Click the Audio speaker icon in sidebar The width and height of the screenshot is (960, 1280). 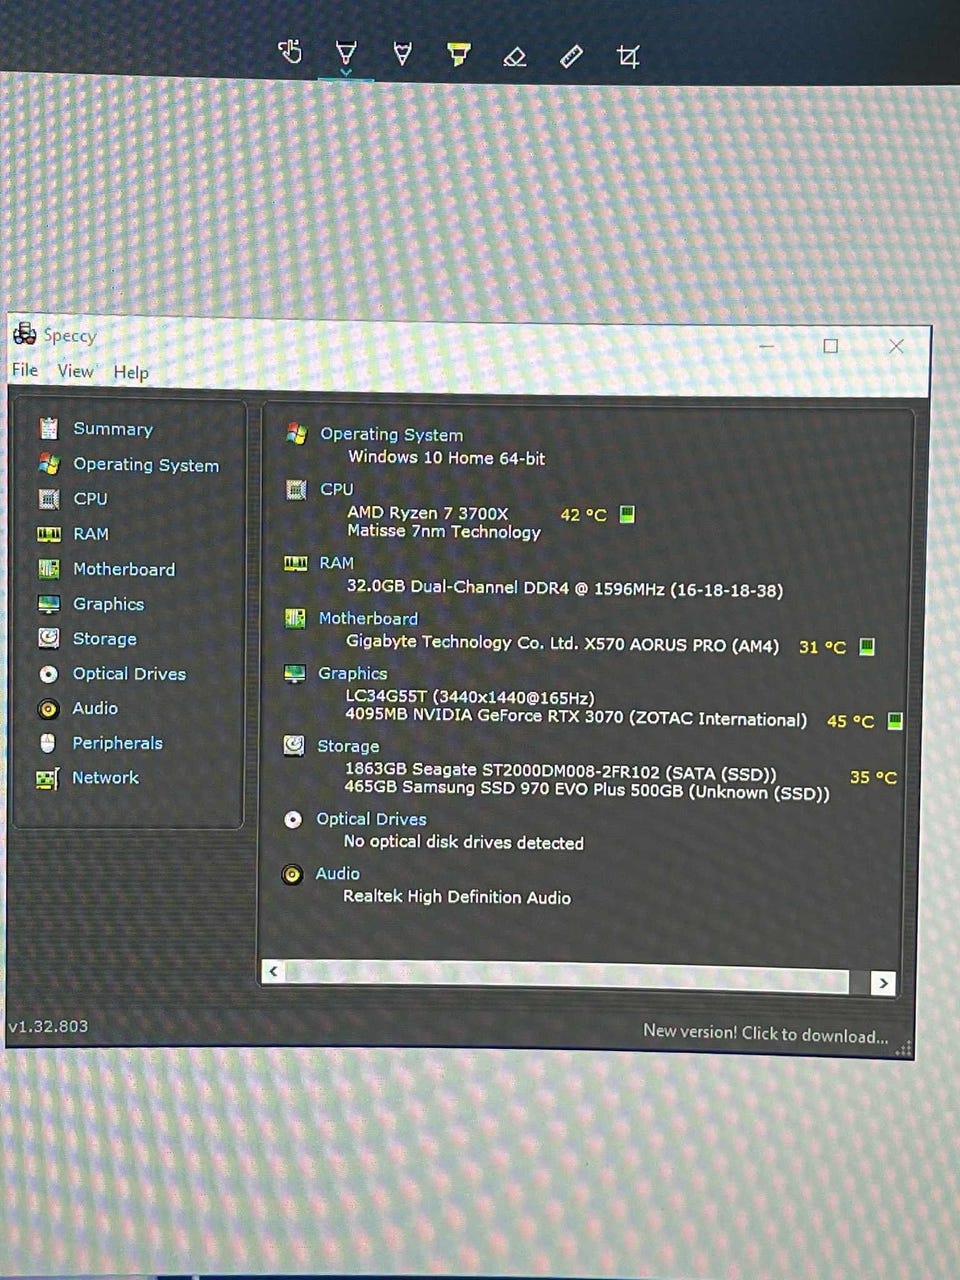48,709
